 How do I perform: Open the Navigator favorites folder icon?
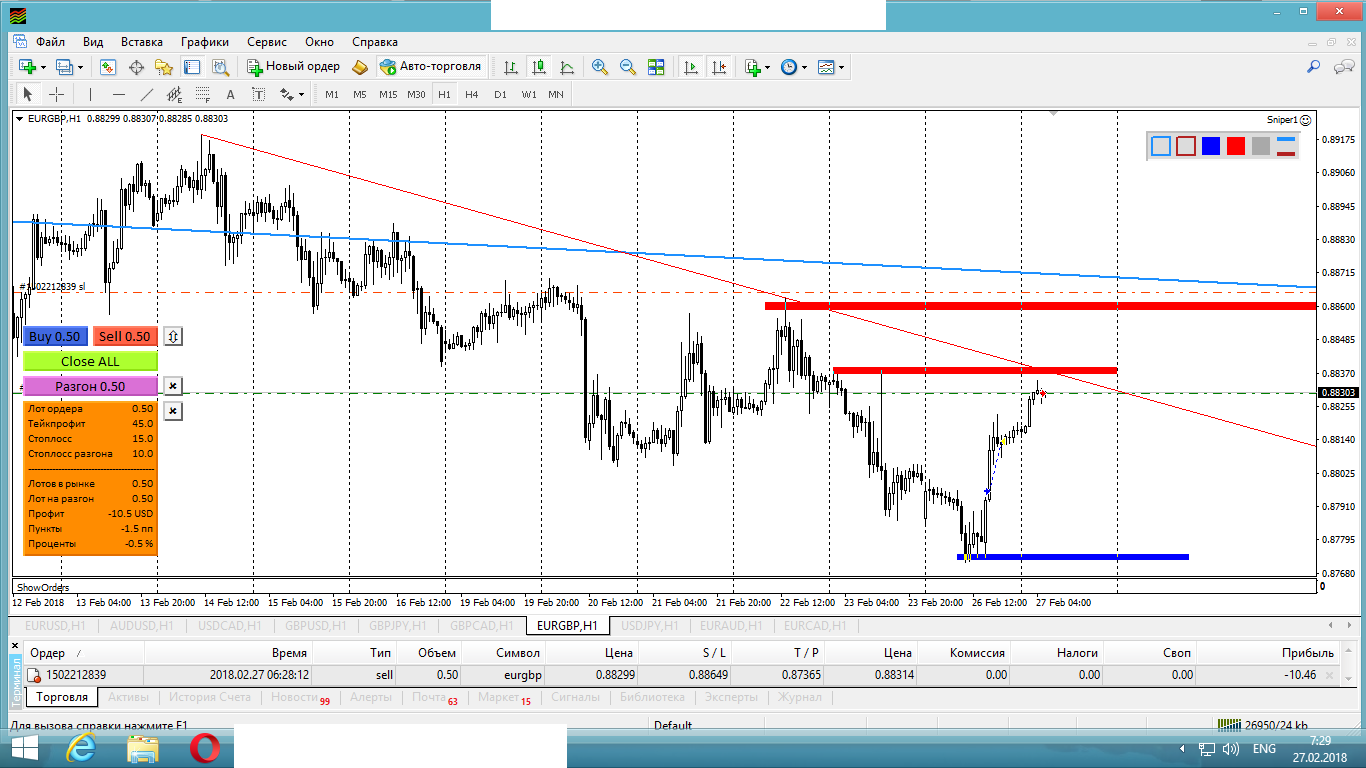pos(164,67)
